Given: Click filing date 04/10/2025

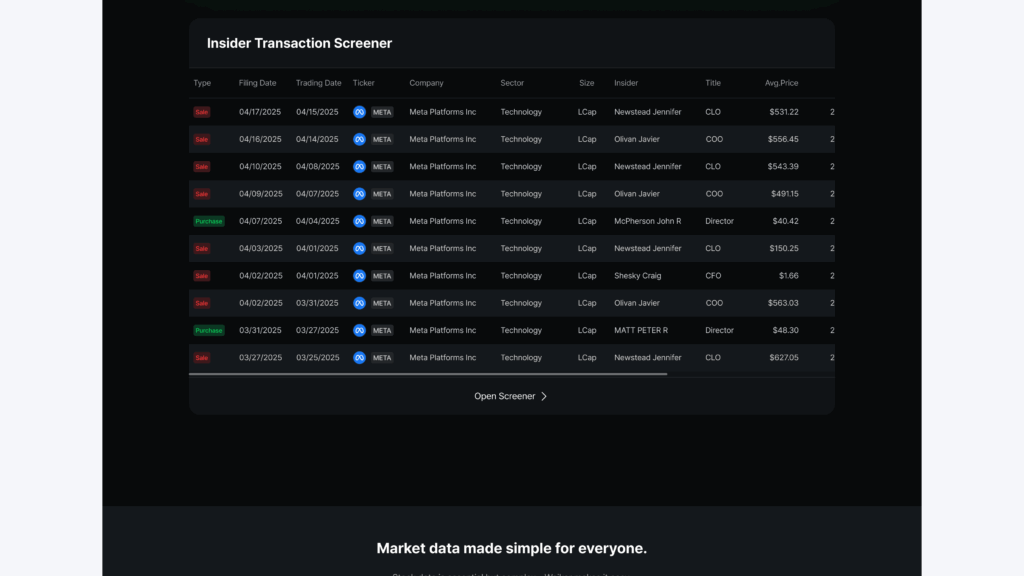Looking at the screenshot, I should click(x=260, y=167).
